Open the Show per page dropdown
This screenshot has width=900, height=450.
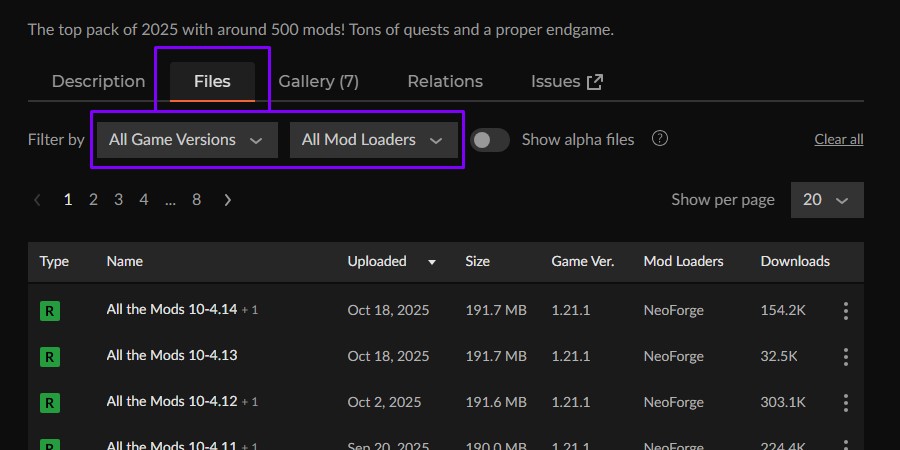[x=826, y=200]
